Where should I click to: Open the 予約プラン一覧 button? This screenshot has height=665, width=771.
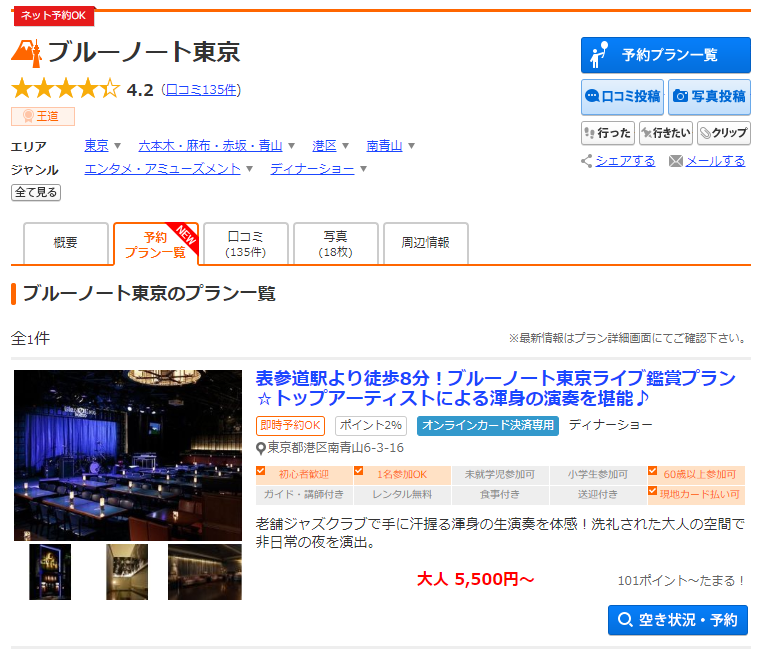(665, 55)
